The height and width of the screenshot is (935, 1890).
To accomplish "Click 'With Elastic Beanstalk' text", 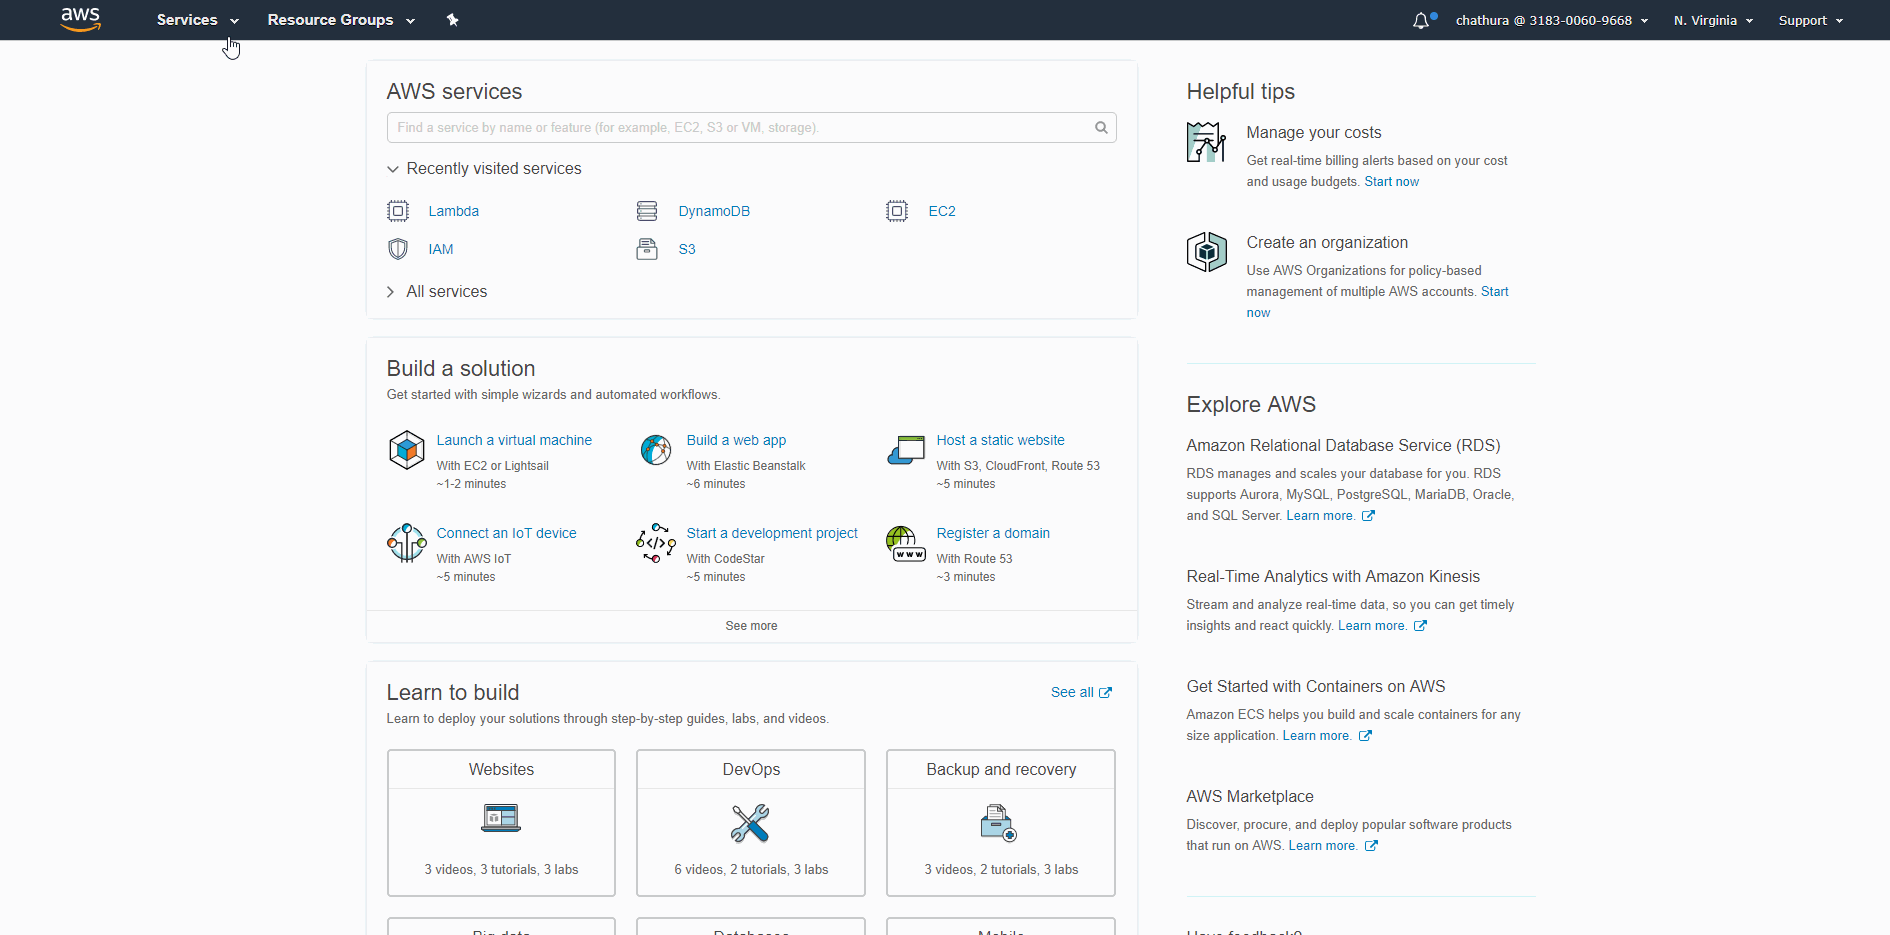I will [745, 466].
